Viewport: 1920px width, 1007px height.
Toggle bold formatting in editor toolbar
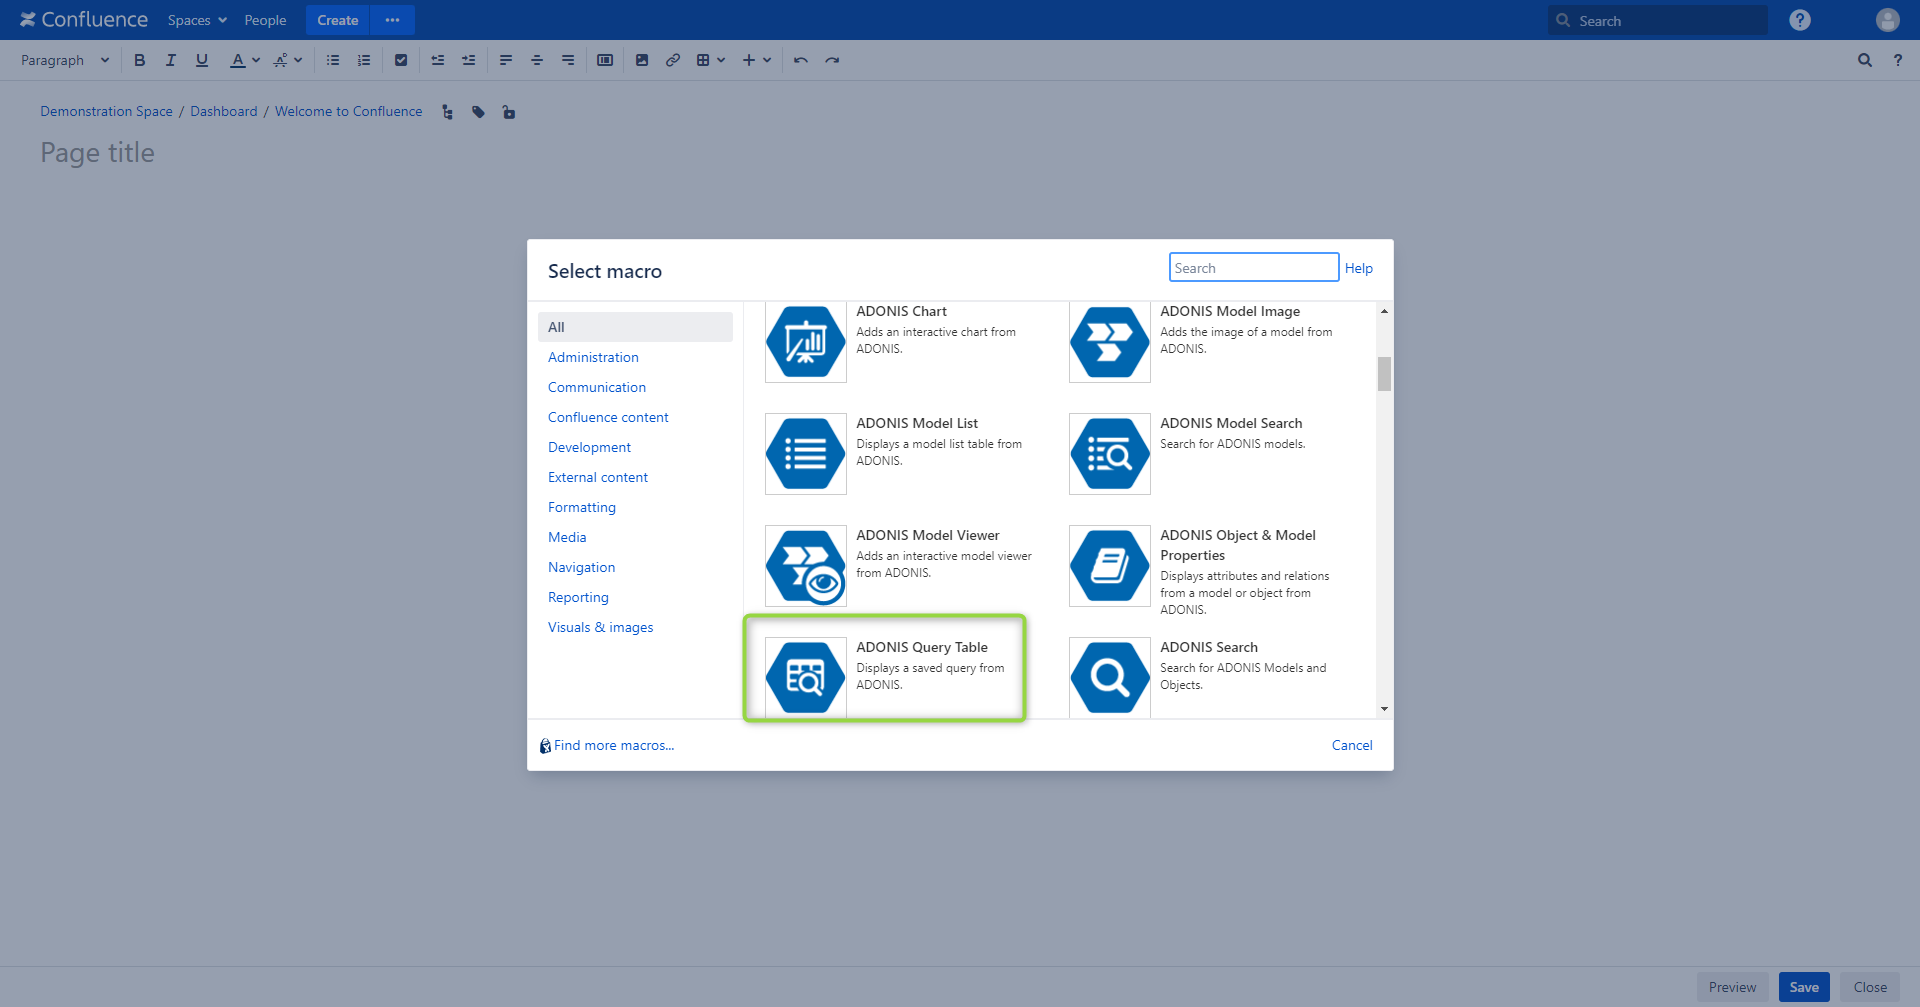click(x=139, y=60)
